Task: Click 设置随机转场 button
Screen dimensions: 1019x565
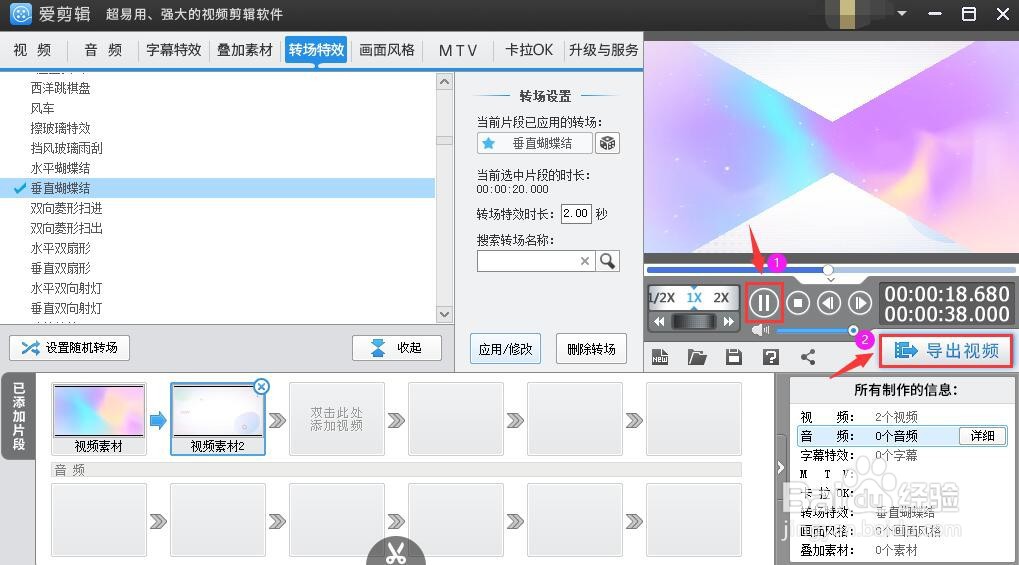Action: tap(70, 348)
